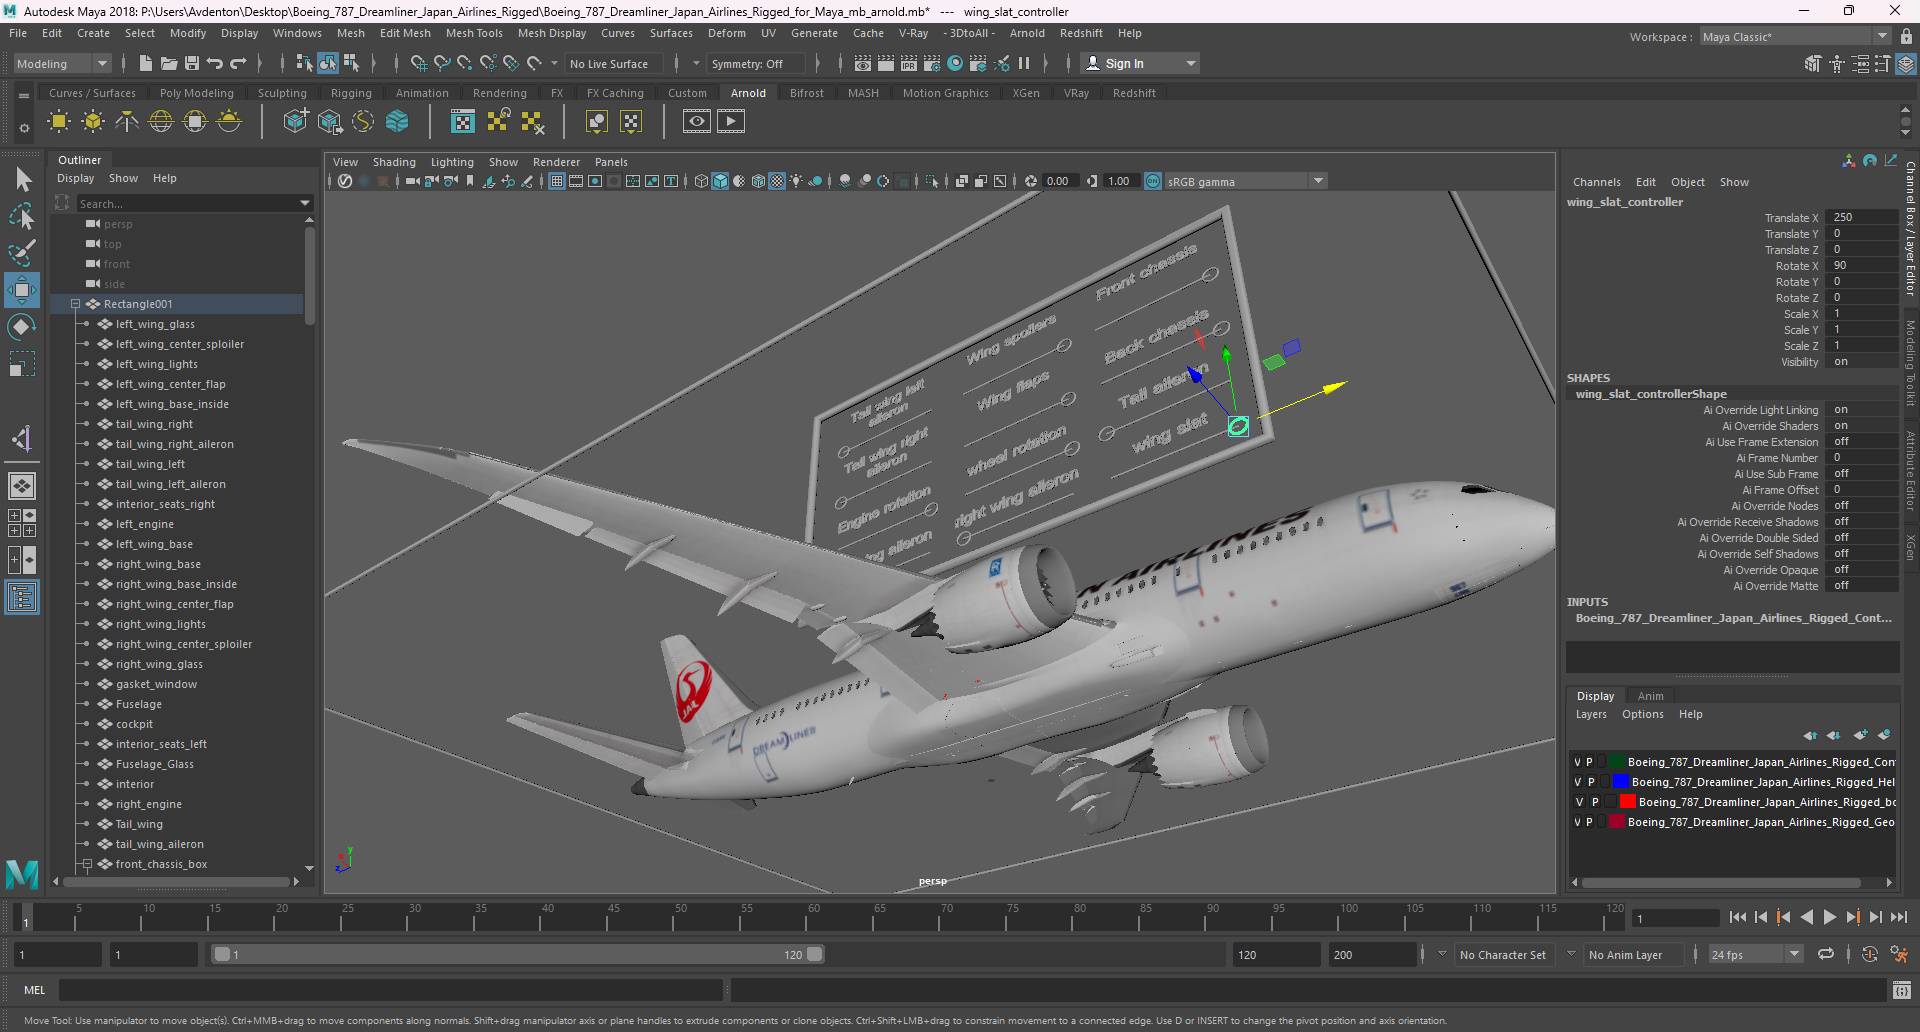Toggle visibility V of Rigged_Con layer
Screen dimensions: 1920x1032
(1577, 762)
